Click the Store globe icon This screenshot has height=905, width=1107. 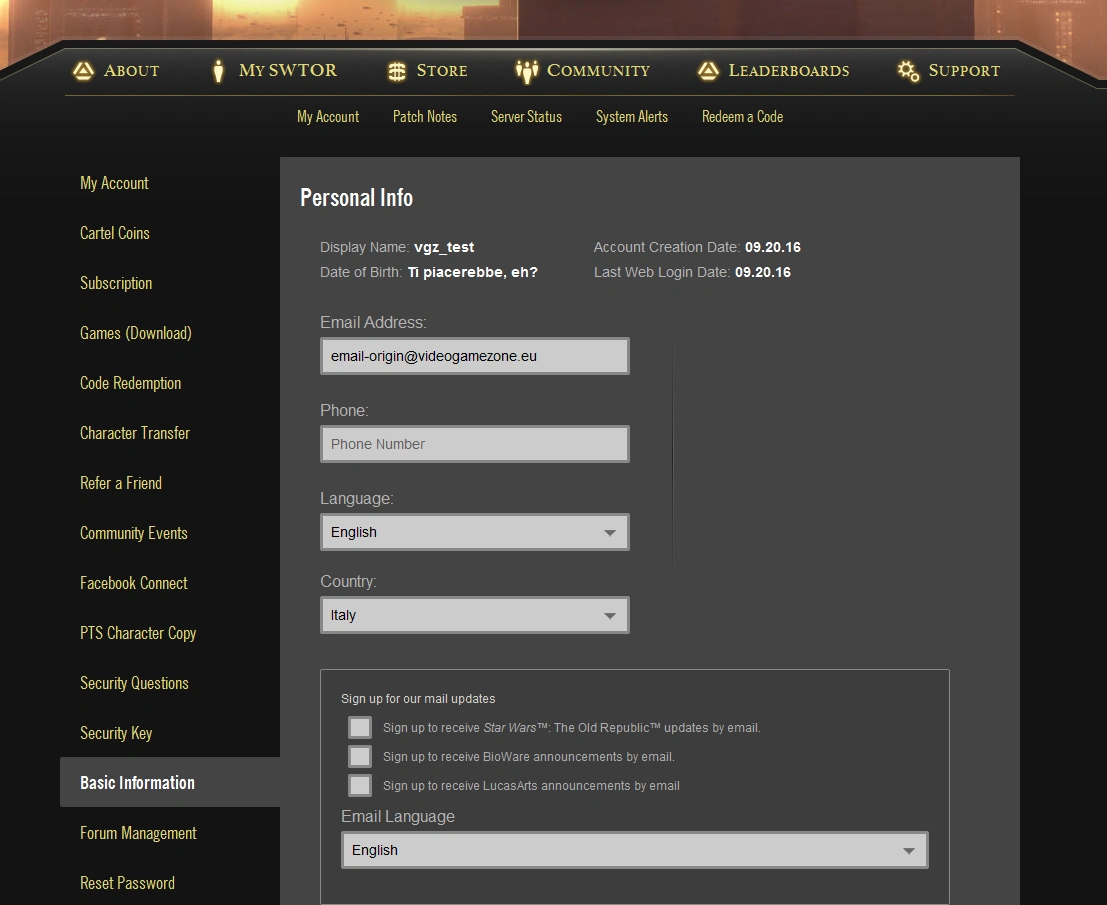pos(397,71)
